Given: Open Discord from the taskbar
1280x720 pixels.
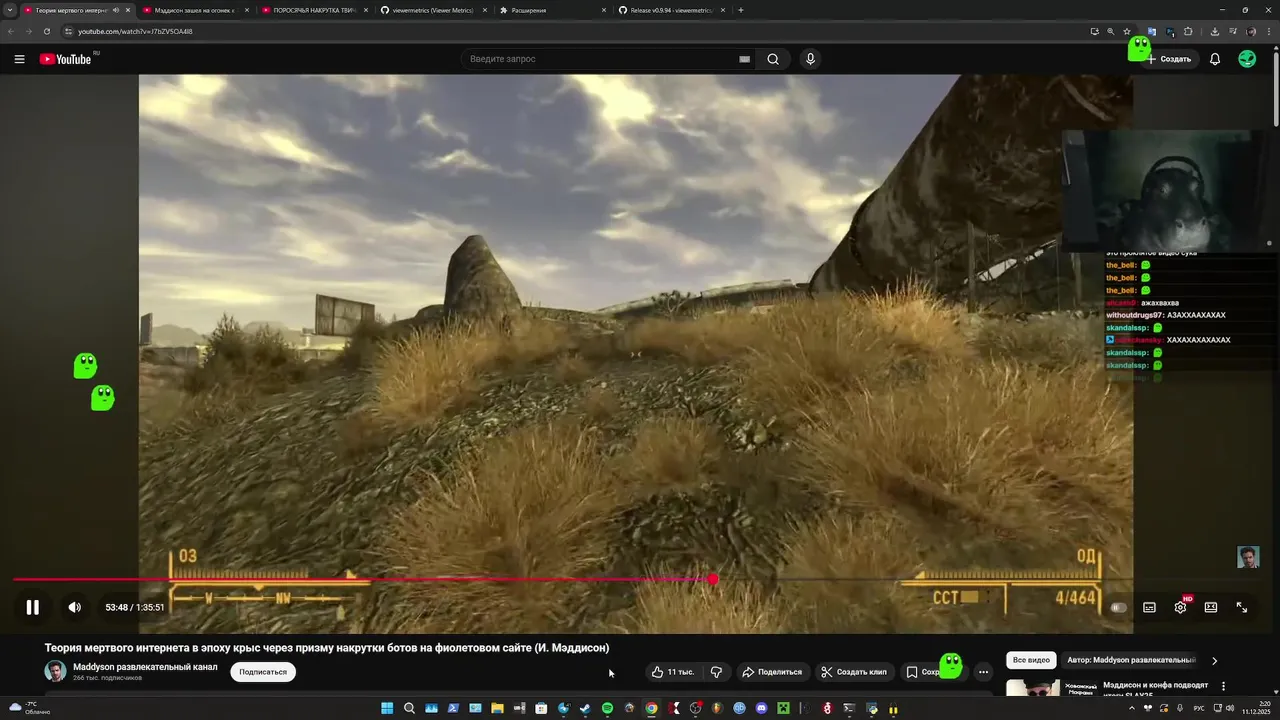Looking at the screenshot, I should pos(761,709).
